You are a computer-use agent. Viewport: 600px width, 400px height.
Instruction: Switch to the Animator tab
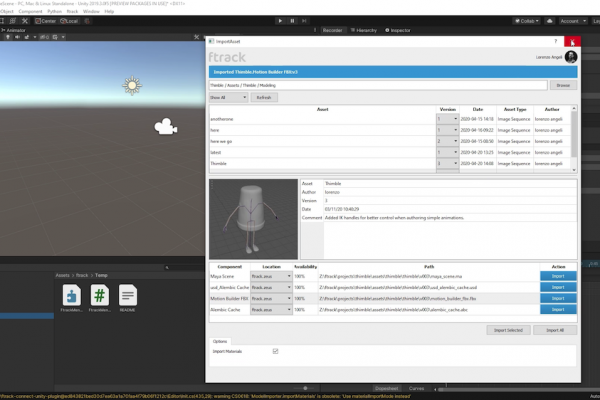[x=13, y=30]
